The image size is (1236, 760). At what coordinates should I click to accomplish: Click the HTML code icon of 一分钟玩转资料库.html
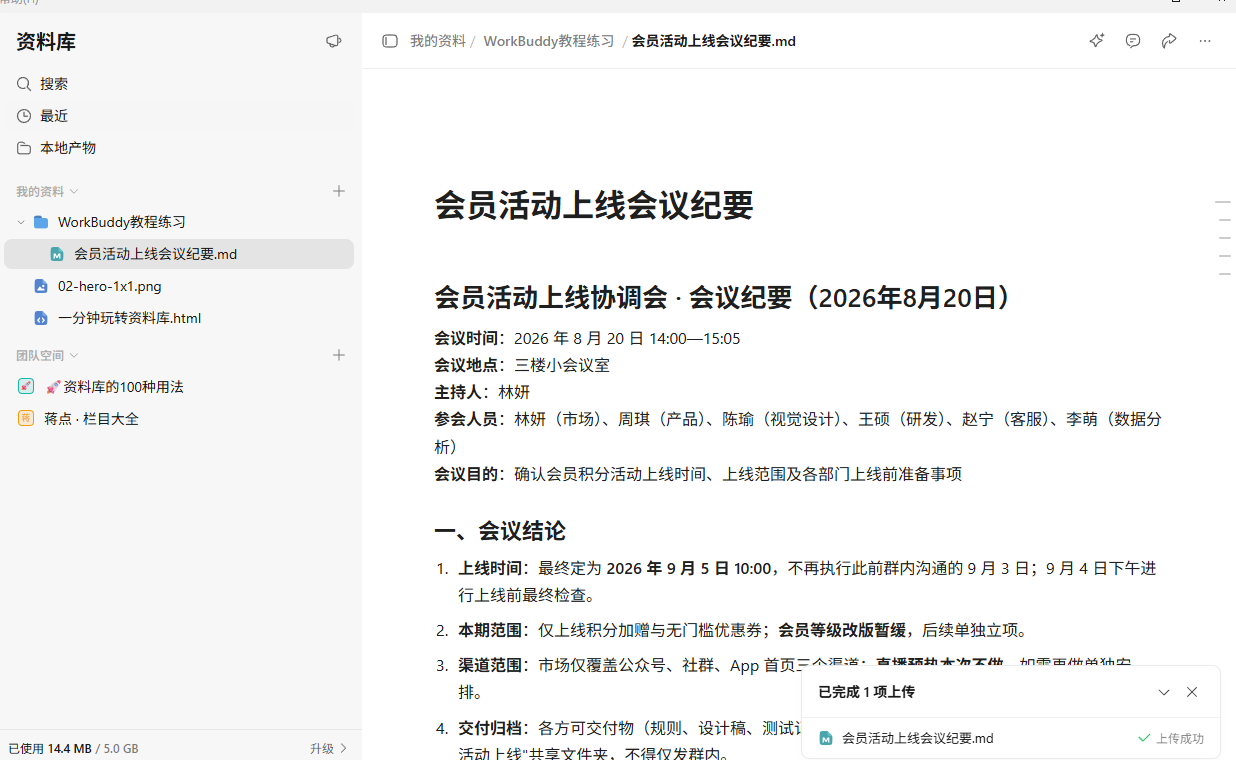41,318
